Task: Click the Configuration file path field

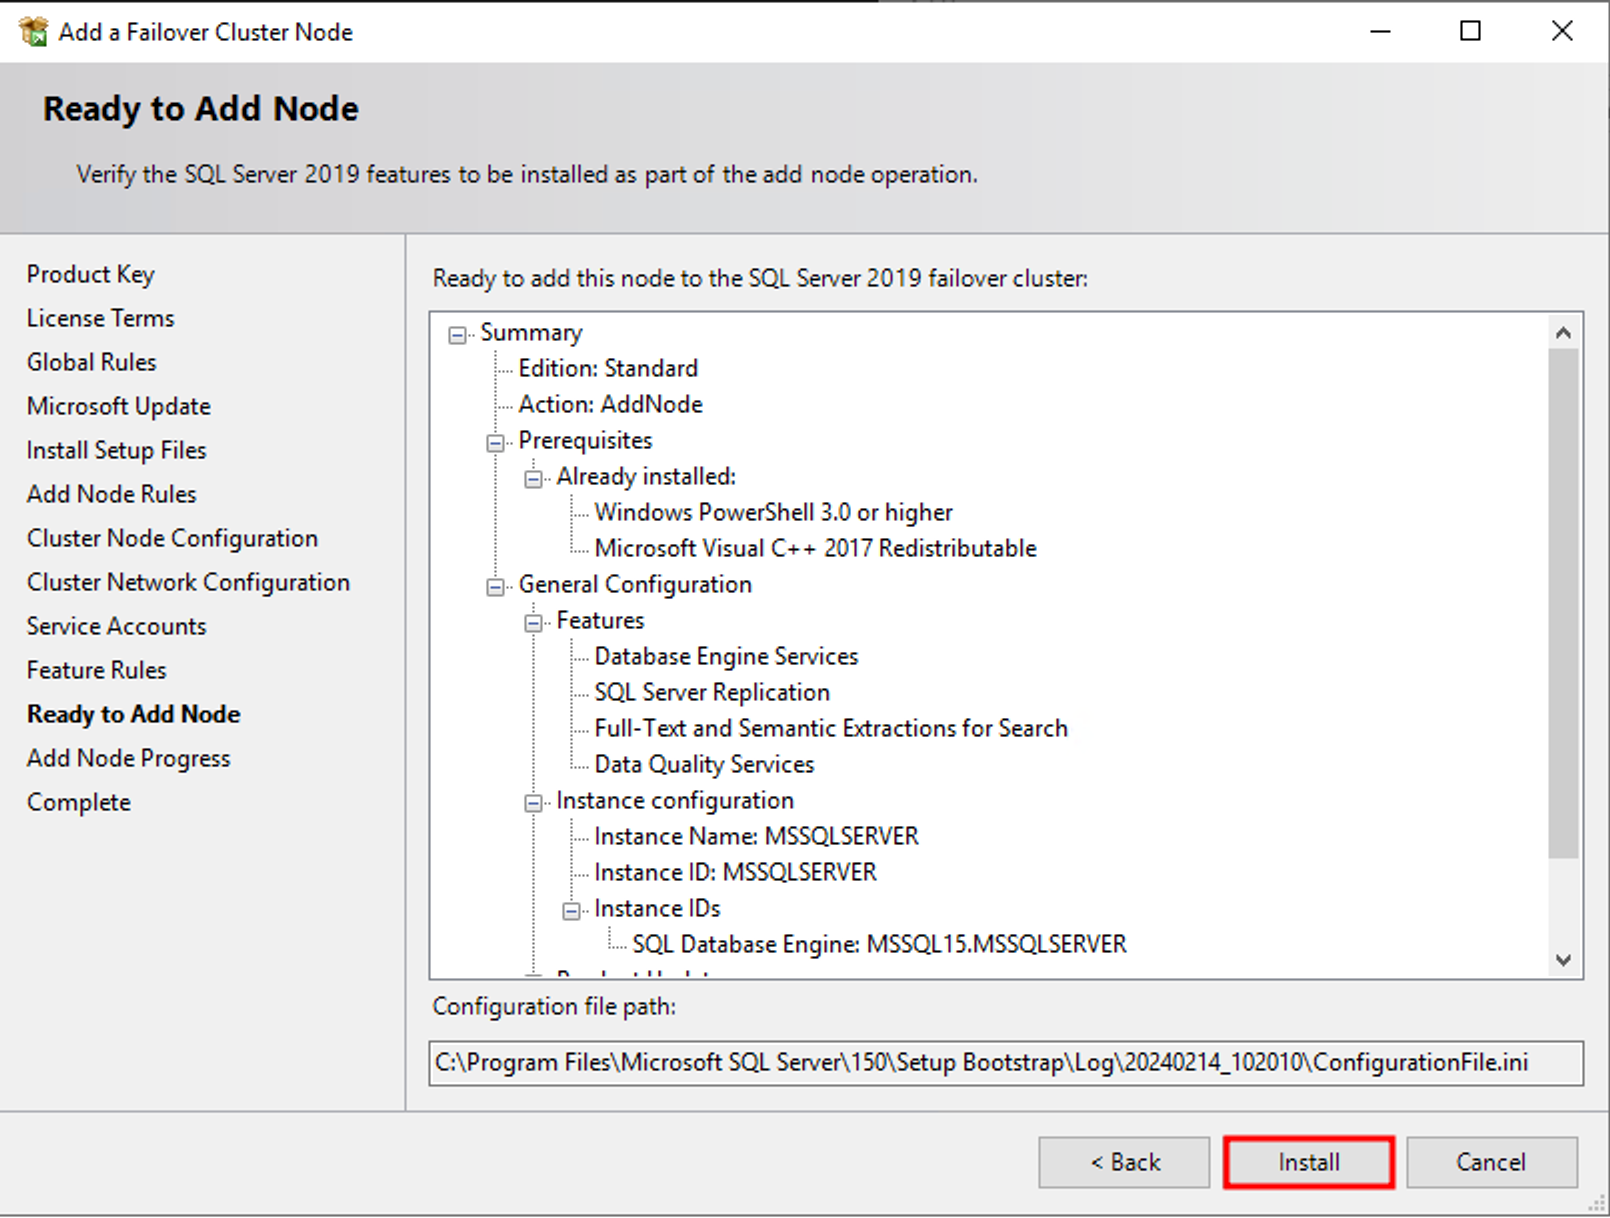Action: pos(1006,1063)
